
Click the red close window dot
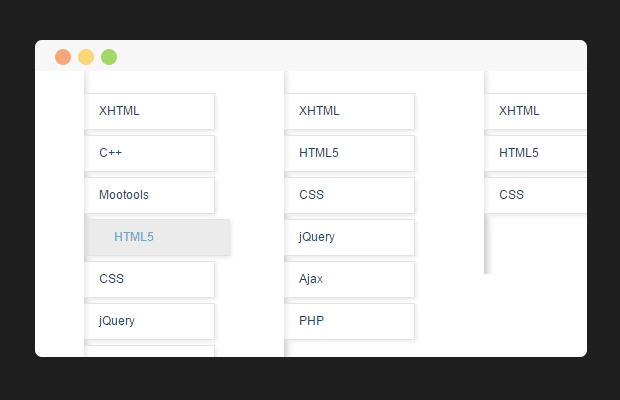point(63,57)
